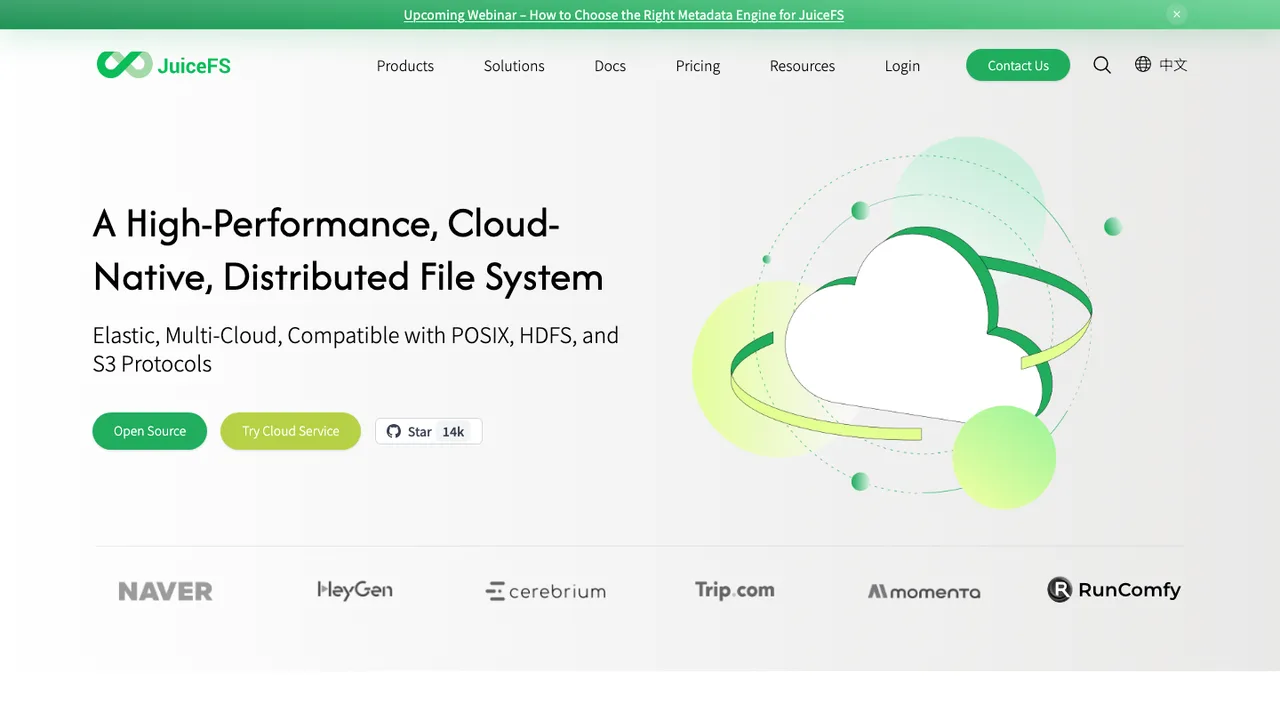Viewport: 1280px width, 720px height.
Task: Open the Pricing page
Action: (698, 66)
